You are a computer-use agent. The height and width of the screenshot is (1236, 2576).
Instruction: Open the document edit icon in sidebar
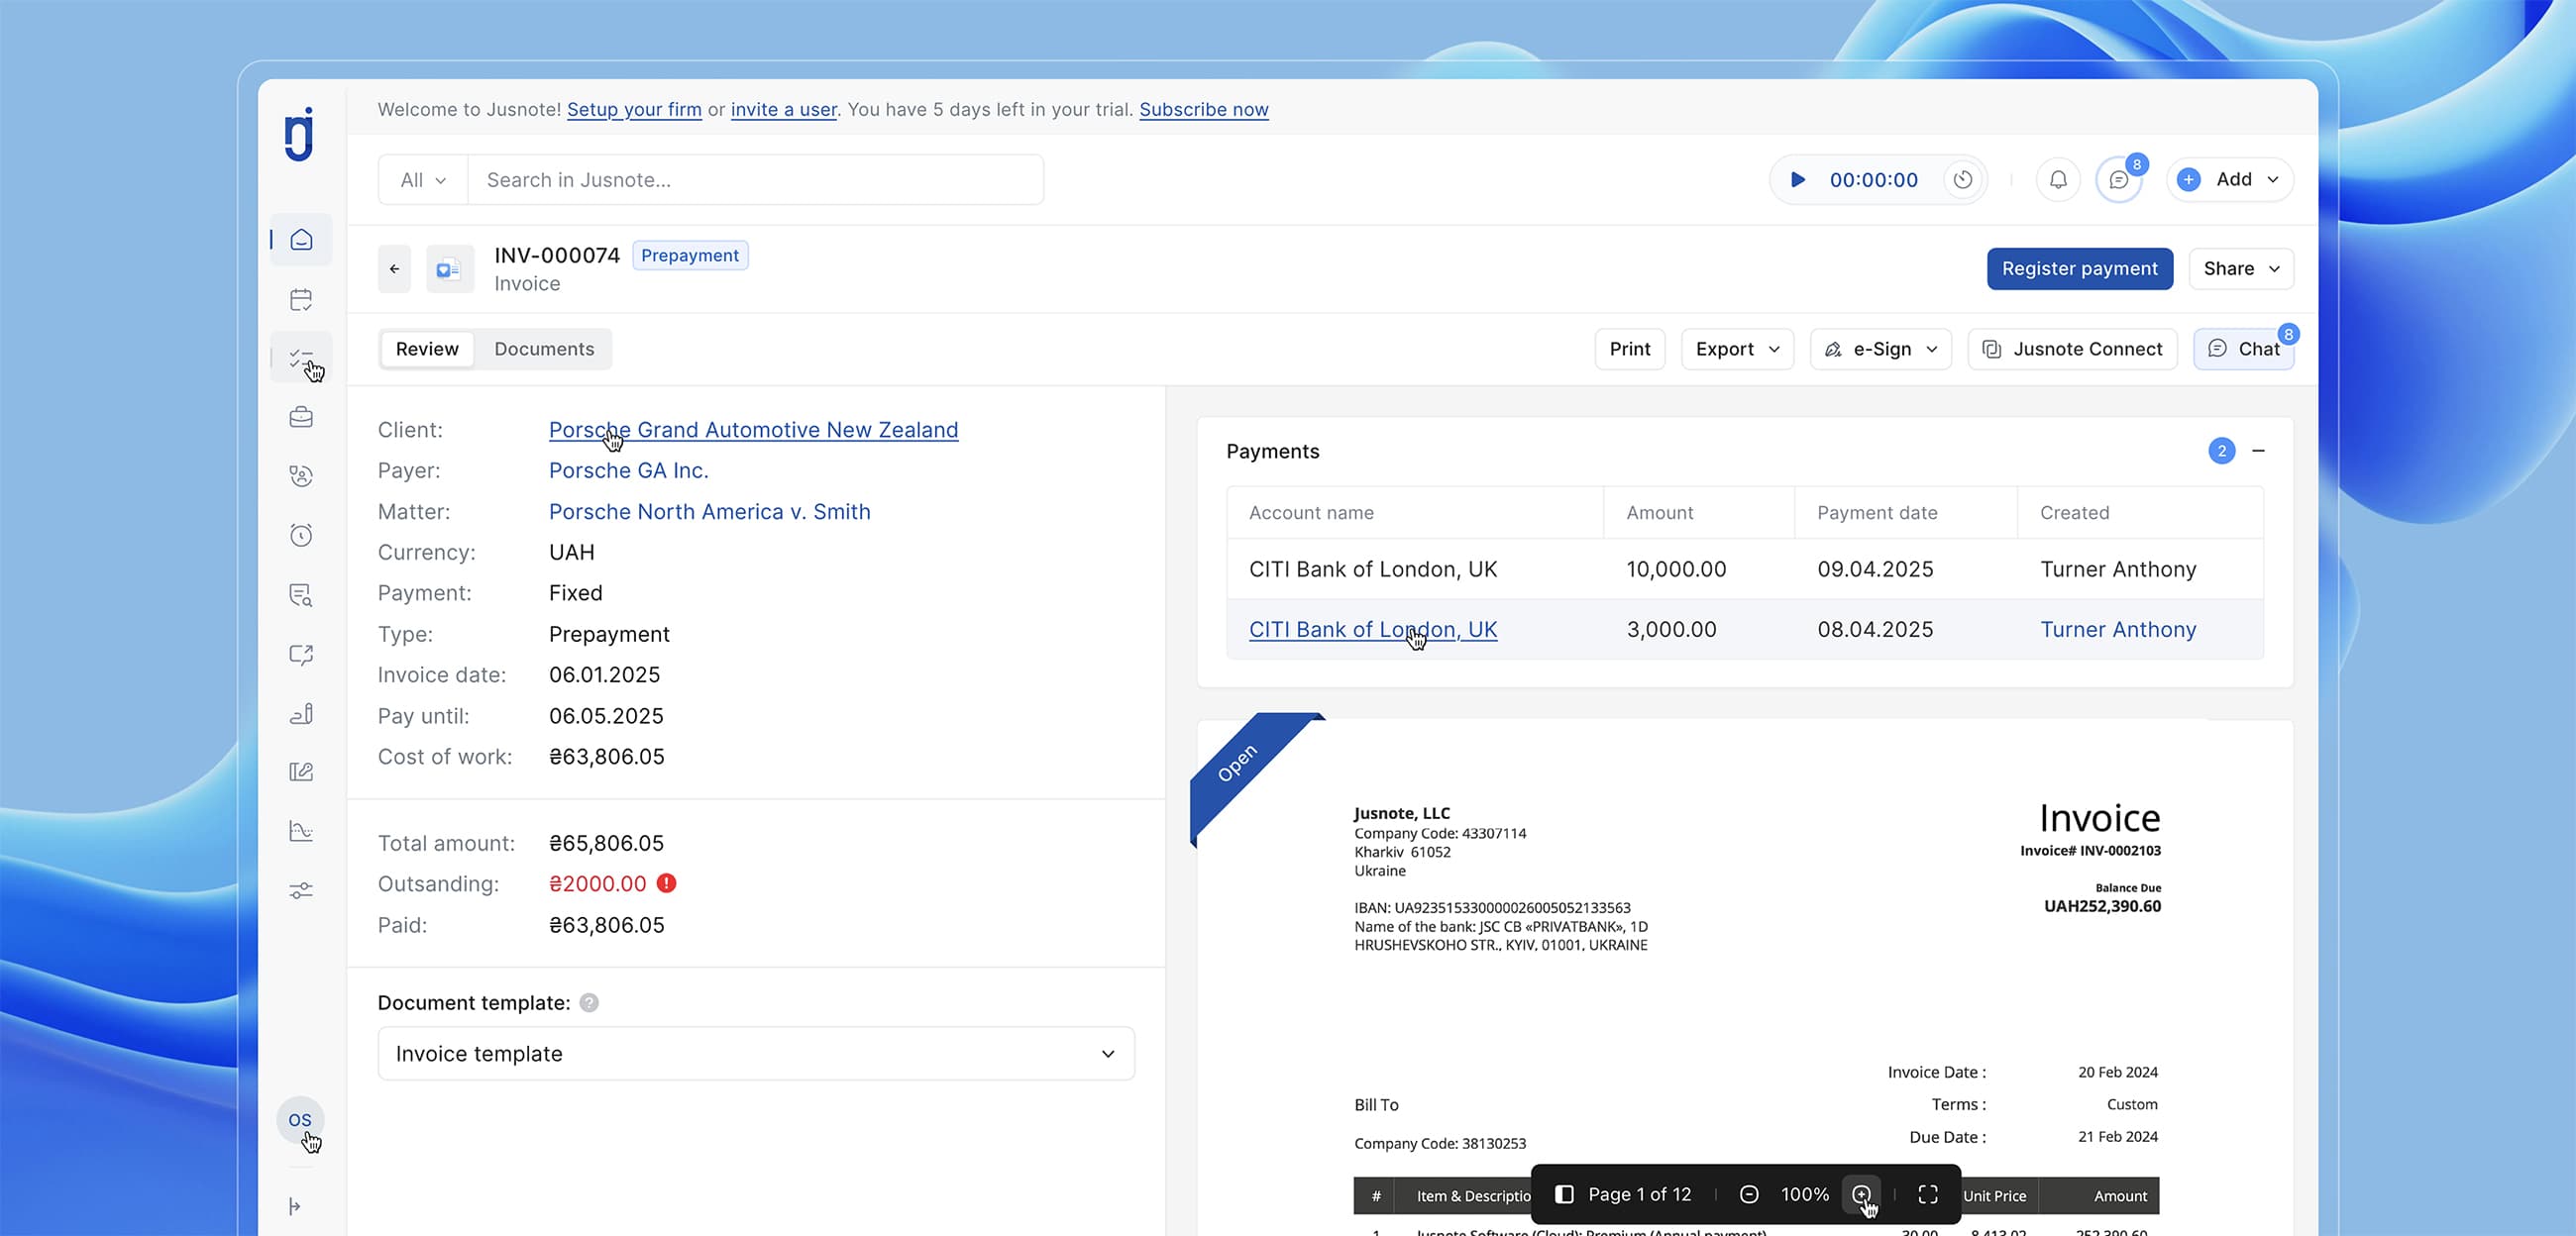point(301,772)
